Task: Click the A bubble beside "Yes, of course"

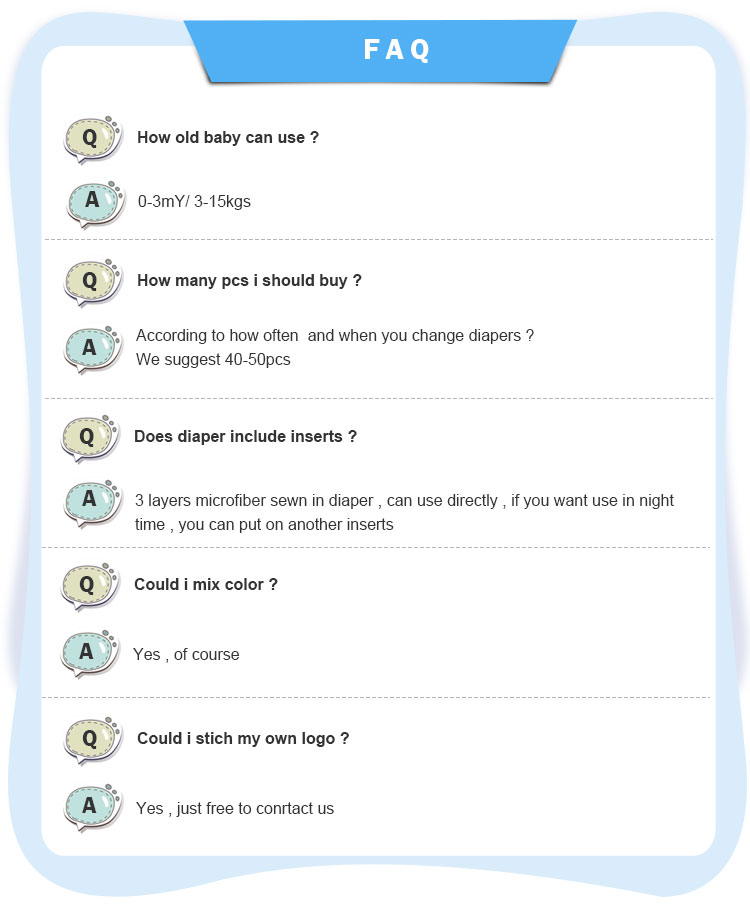Action: click(87, 652)
